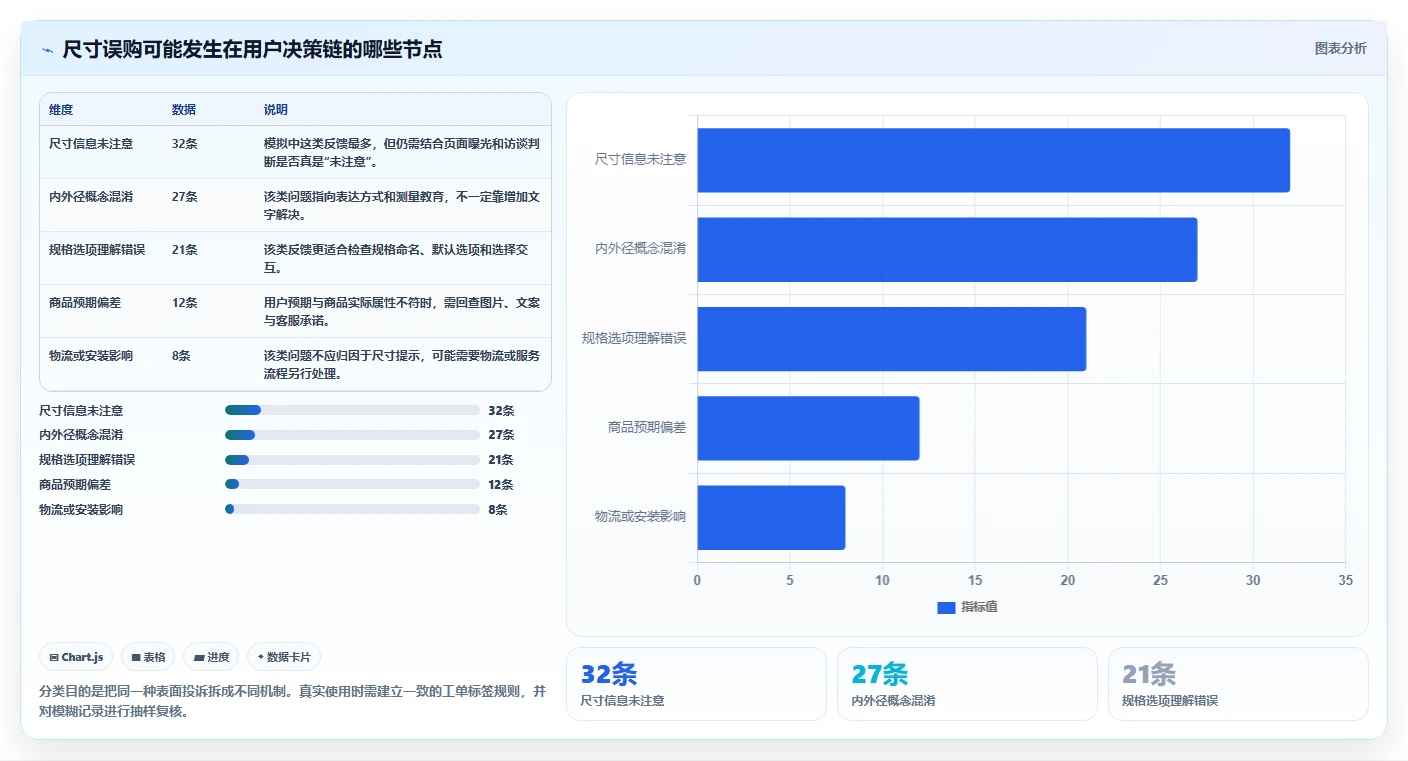The image size is (1408, 761).
Task: Select table cell 内外径概念混淆
Action: click(91, 196)
